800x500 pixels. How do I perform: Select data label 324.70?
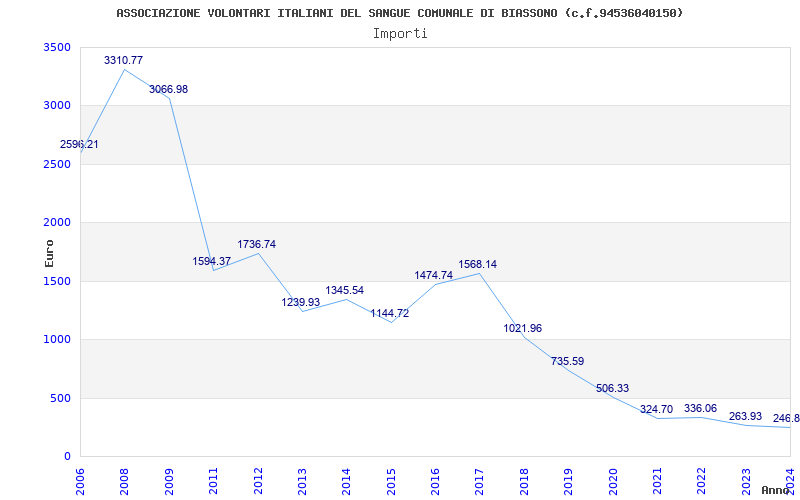(656, 409)
